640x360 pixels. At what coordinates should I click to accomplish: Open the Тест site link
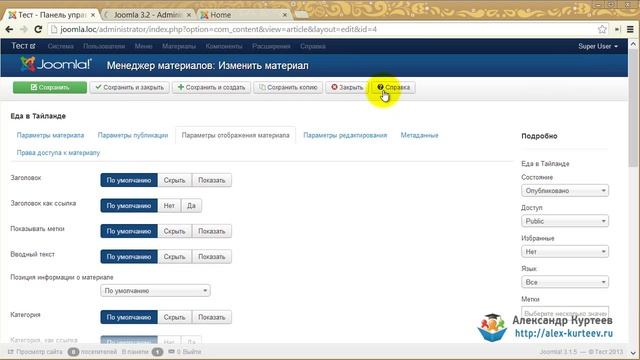point(23,46)
